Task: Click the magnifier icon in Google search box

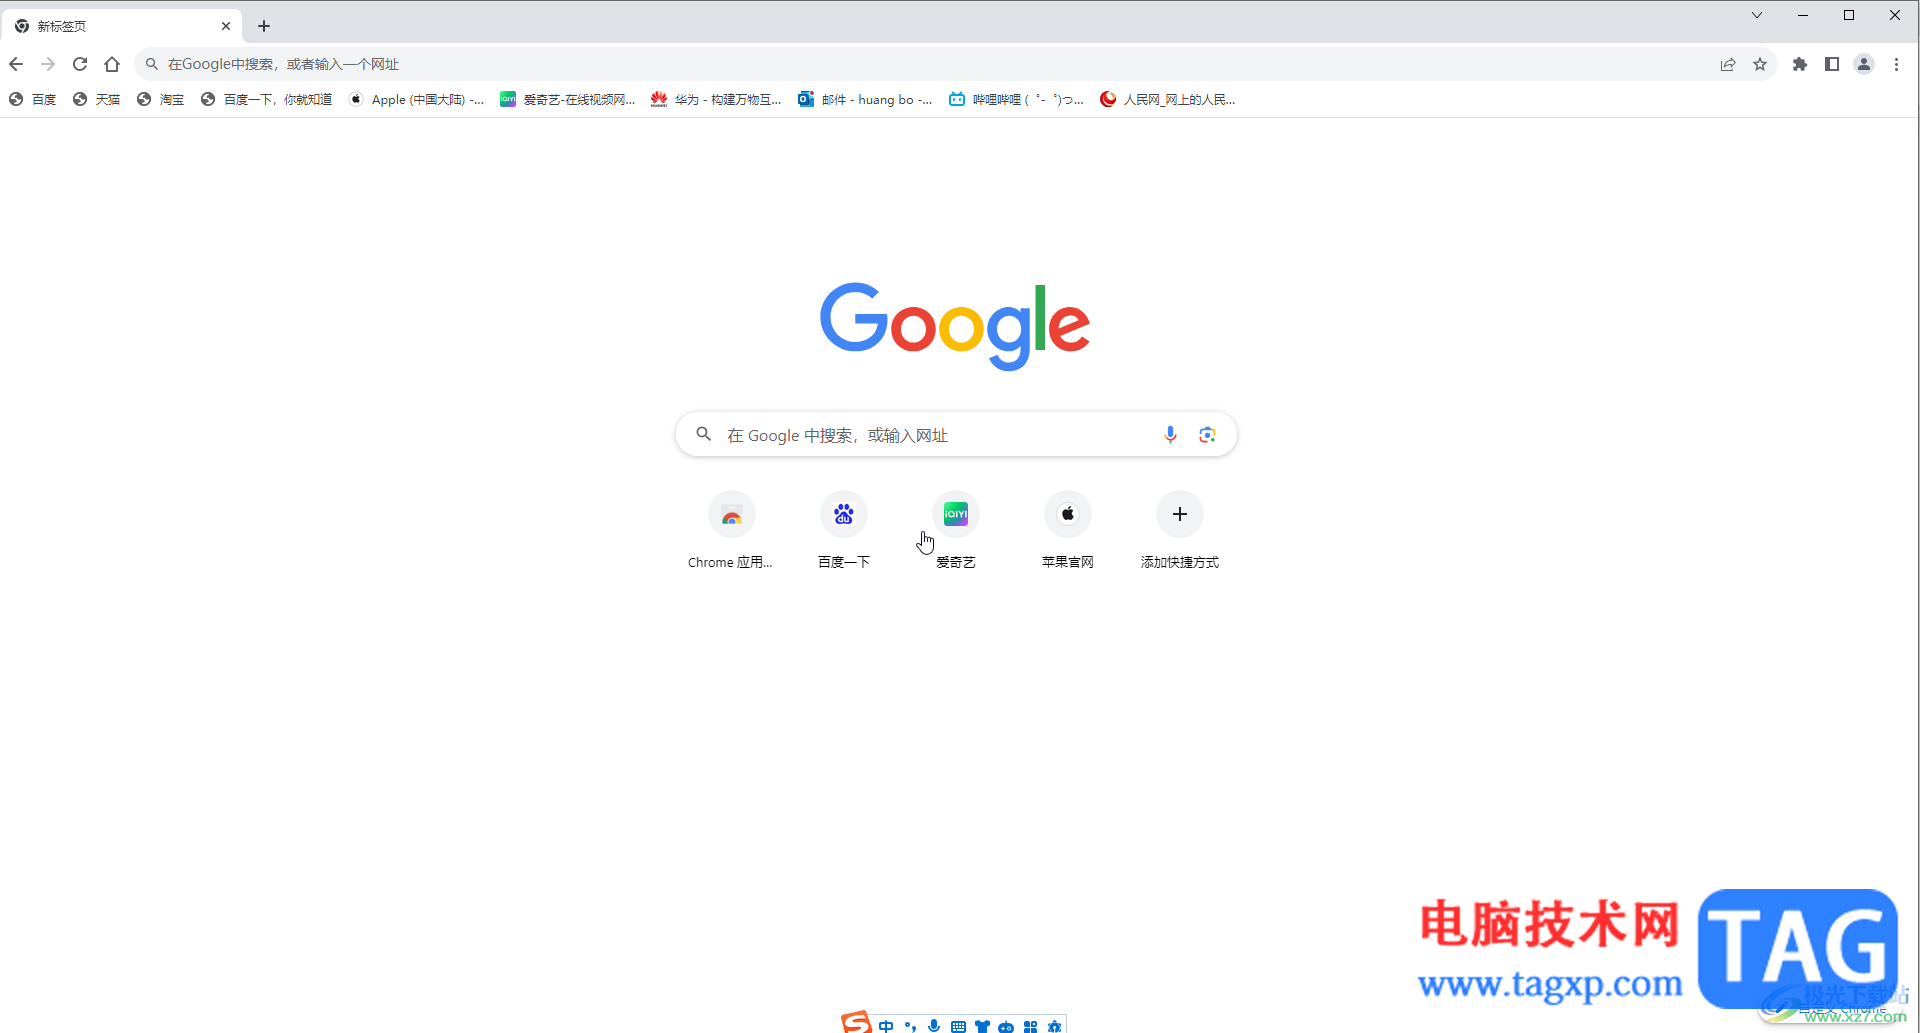Action: point(704,434)
